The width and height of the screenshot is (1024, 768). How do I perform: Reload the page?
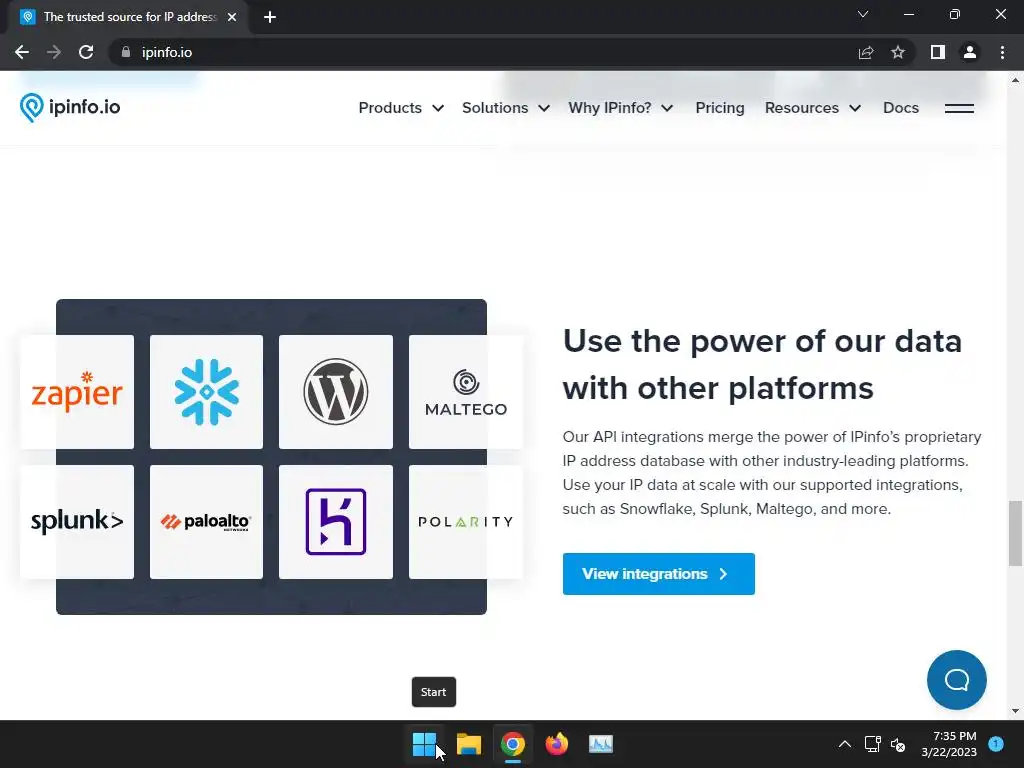pyautogui.click(x=86, y=52)
